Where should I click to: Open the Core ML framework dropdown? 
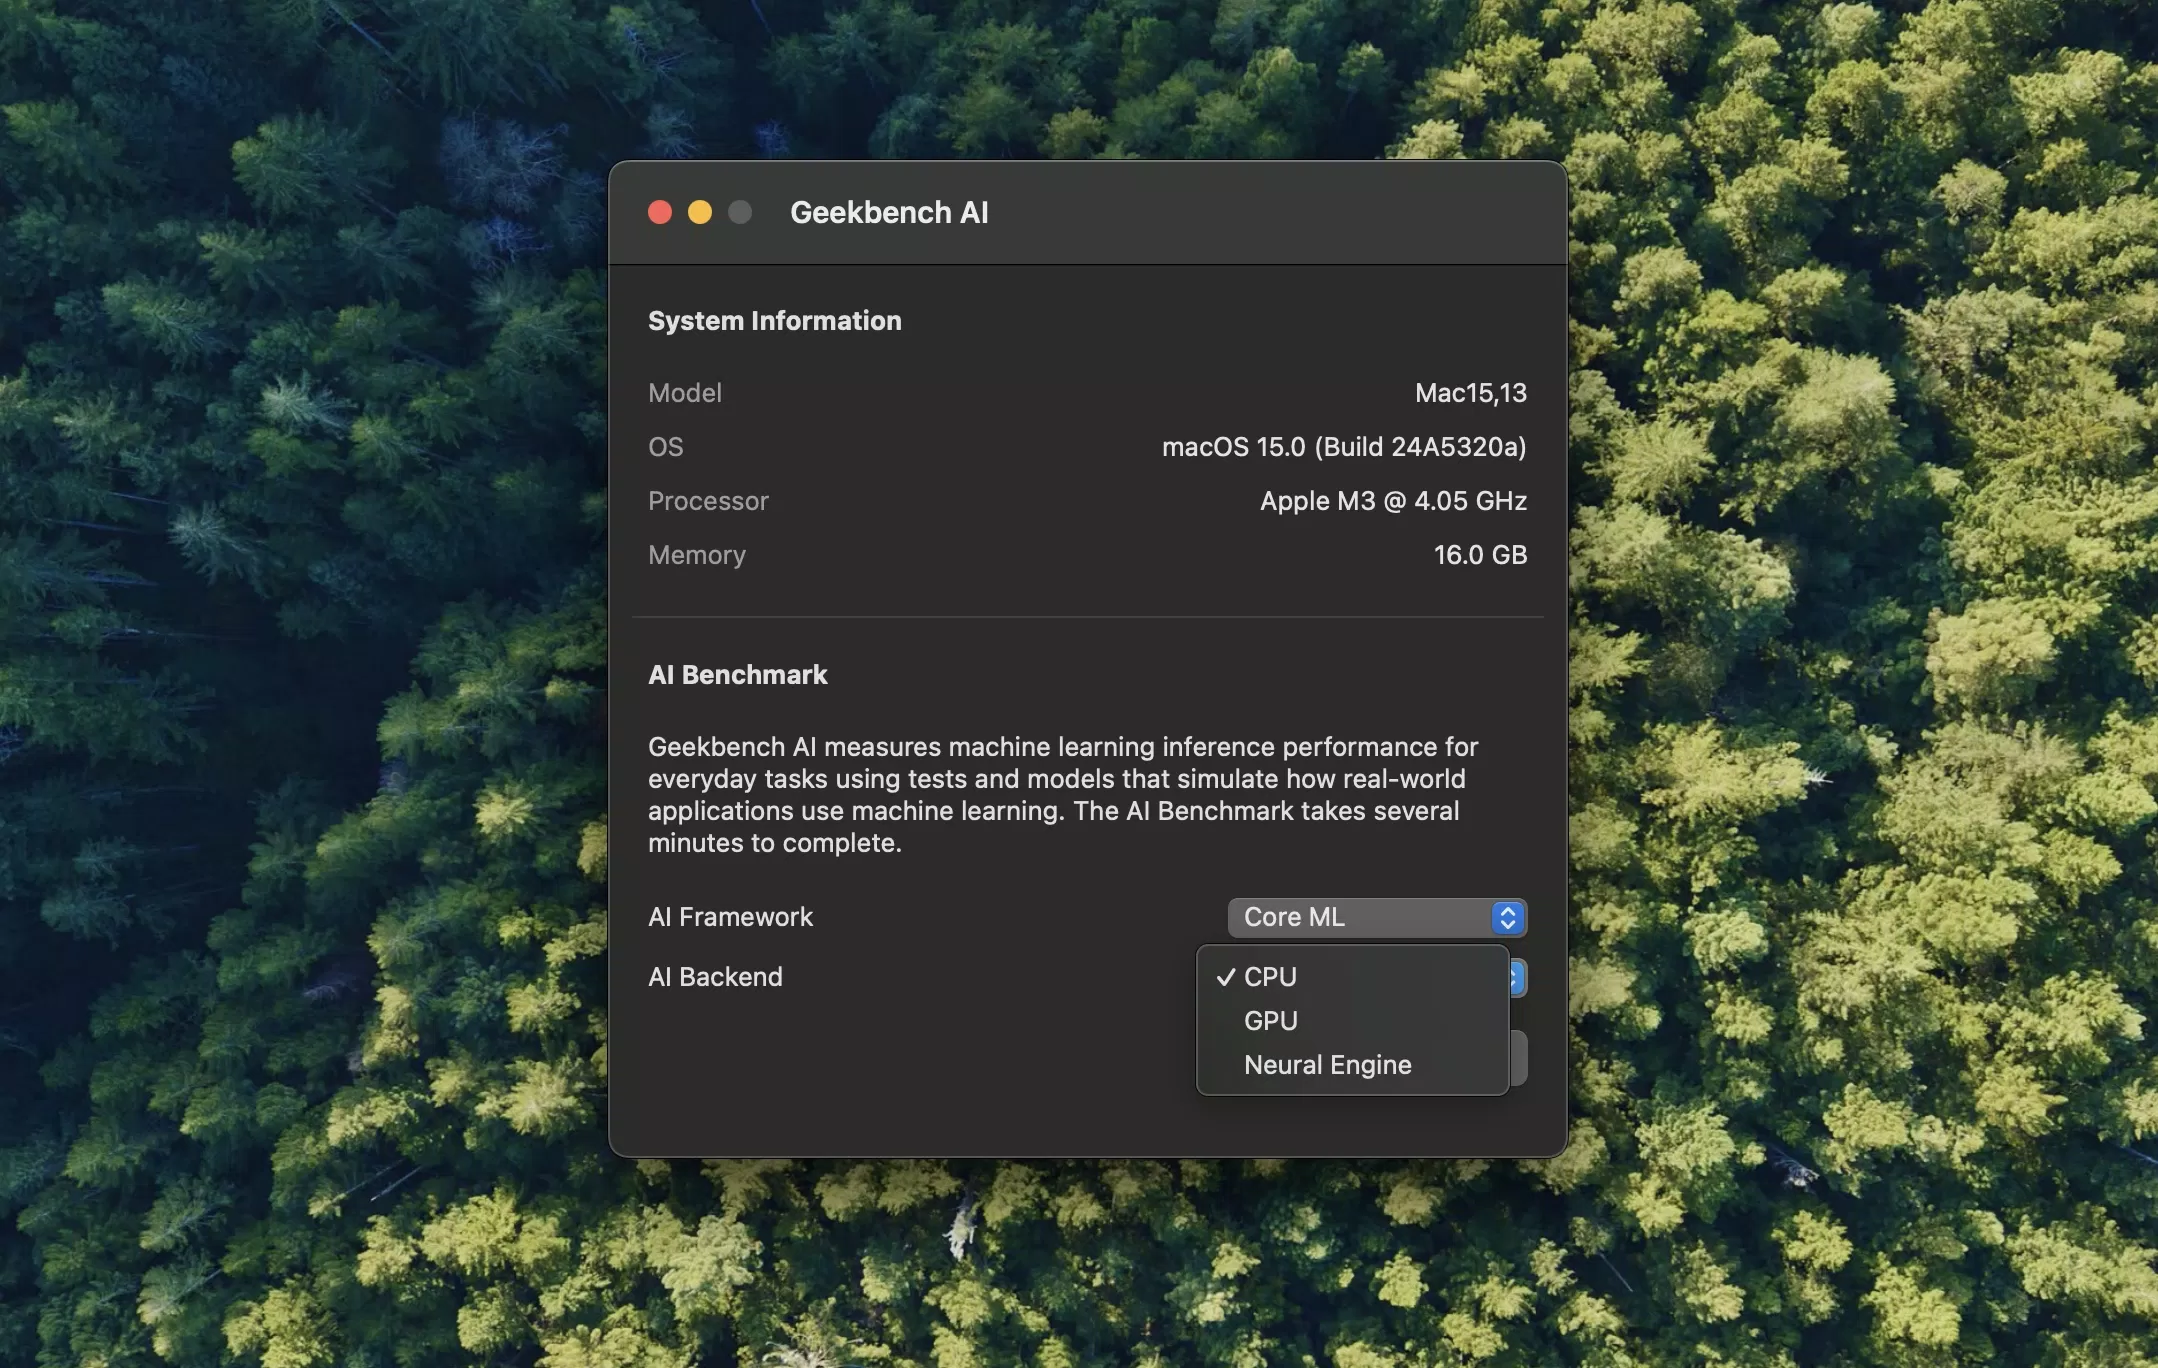click(1360, 917)
